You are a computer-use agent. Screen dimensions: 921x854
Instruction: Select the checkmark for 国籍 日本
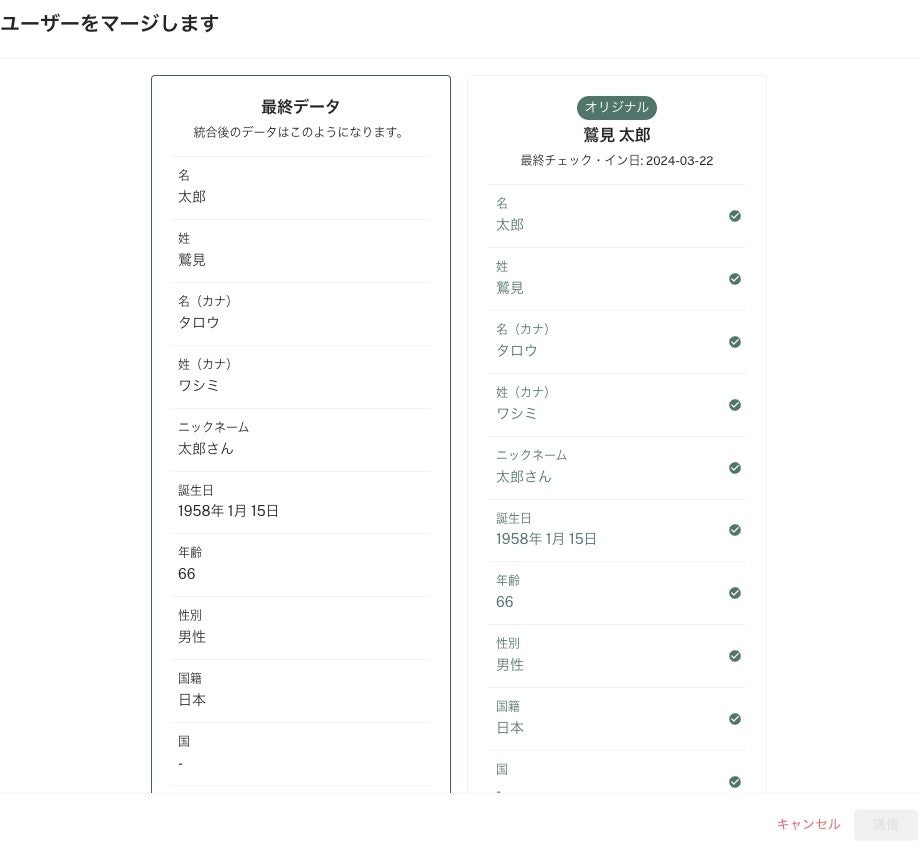click(735, 719)
